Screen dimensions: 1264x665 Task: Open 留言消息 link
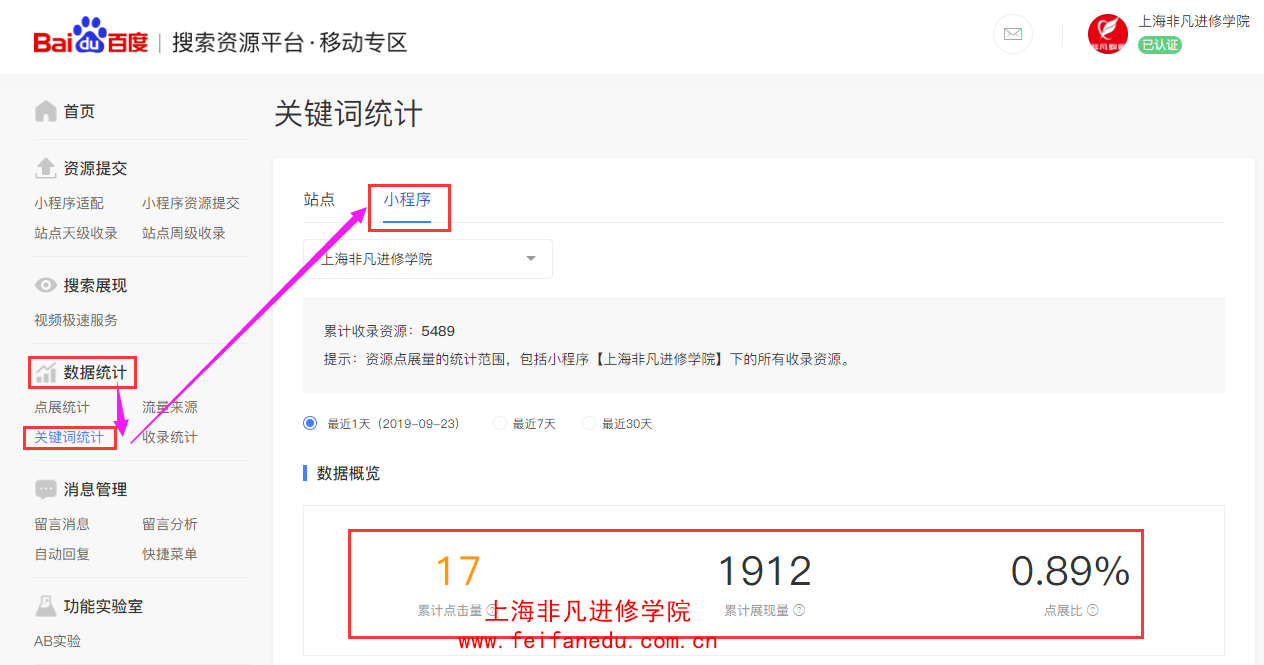tap(62, 524)
